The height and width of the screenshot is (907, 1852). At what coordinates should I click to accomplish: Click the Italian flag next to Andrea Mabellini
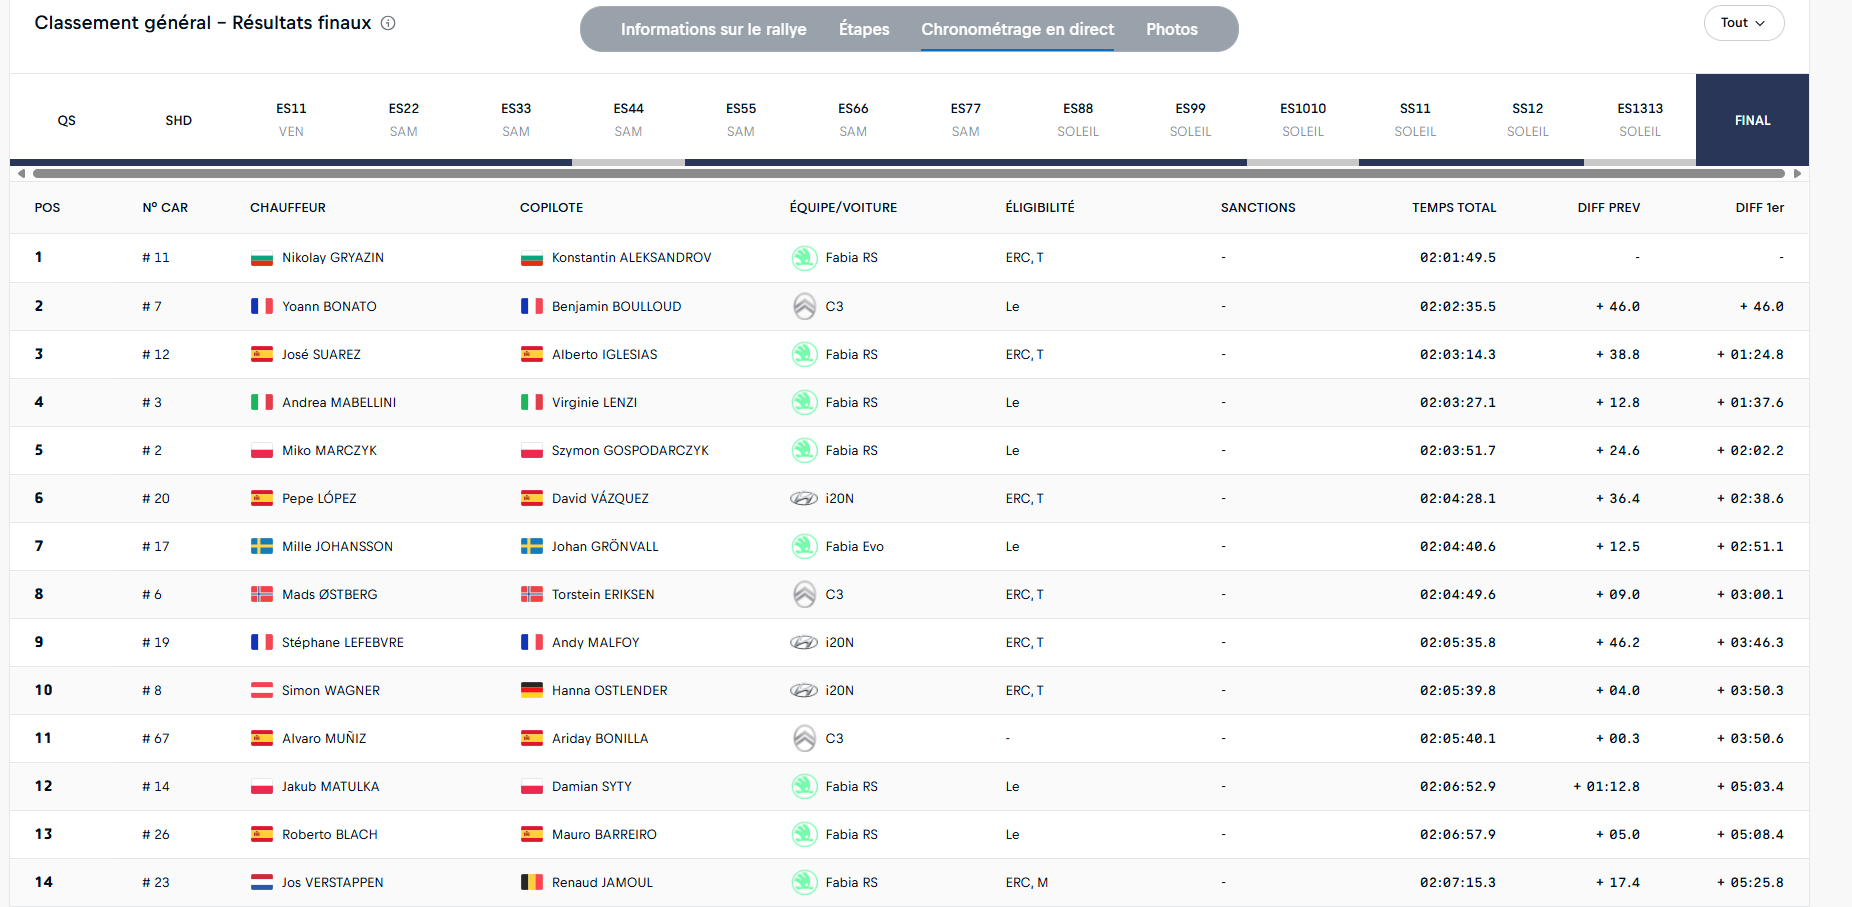(262, 402)
